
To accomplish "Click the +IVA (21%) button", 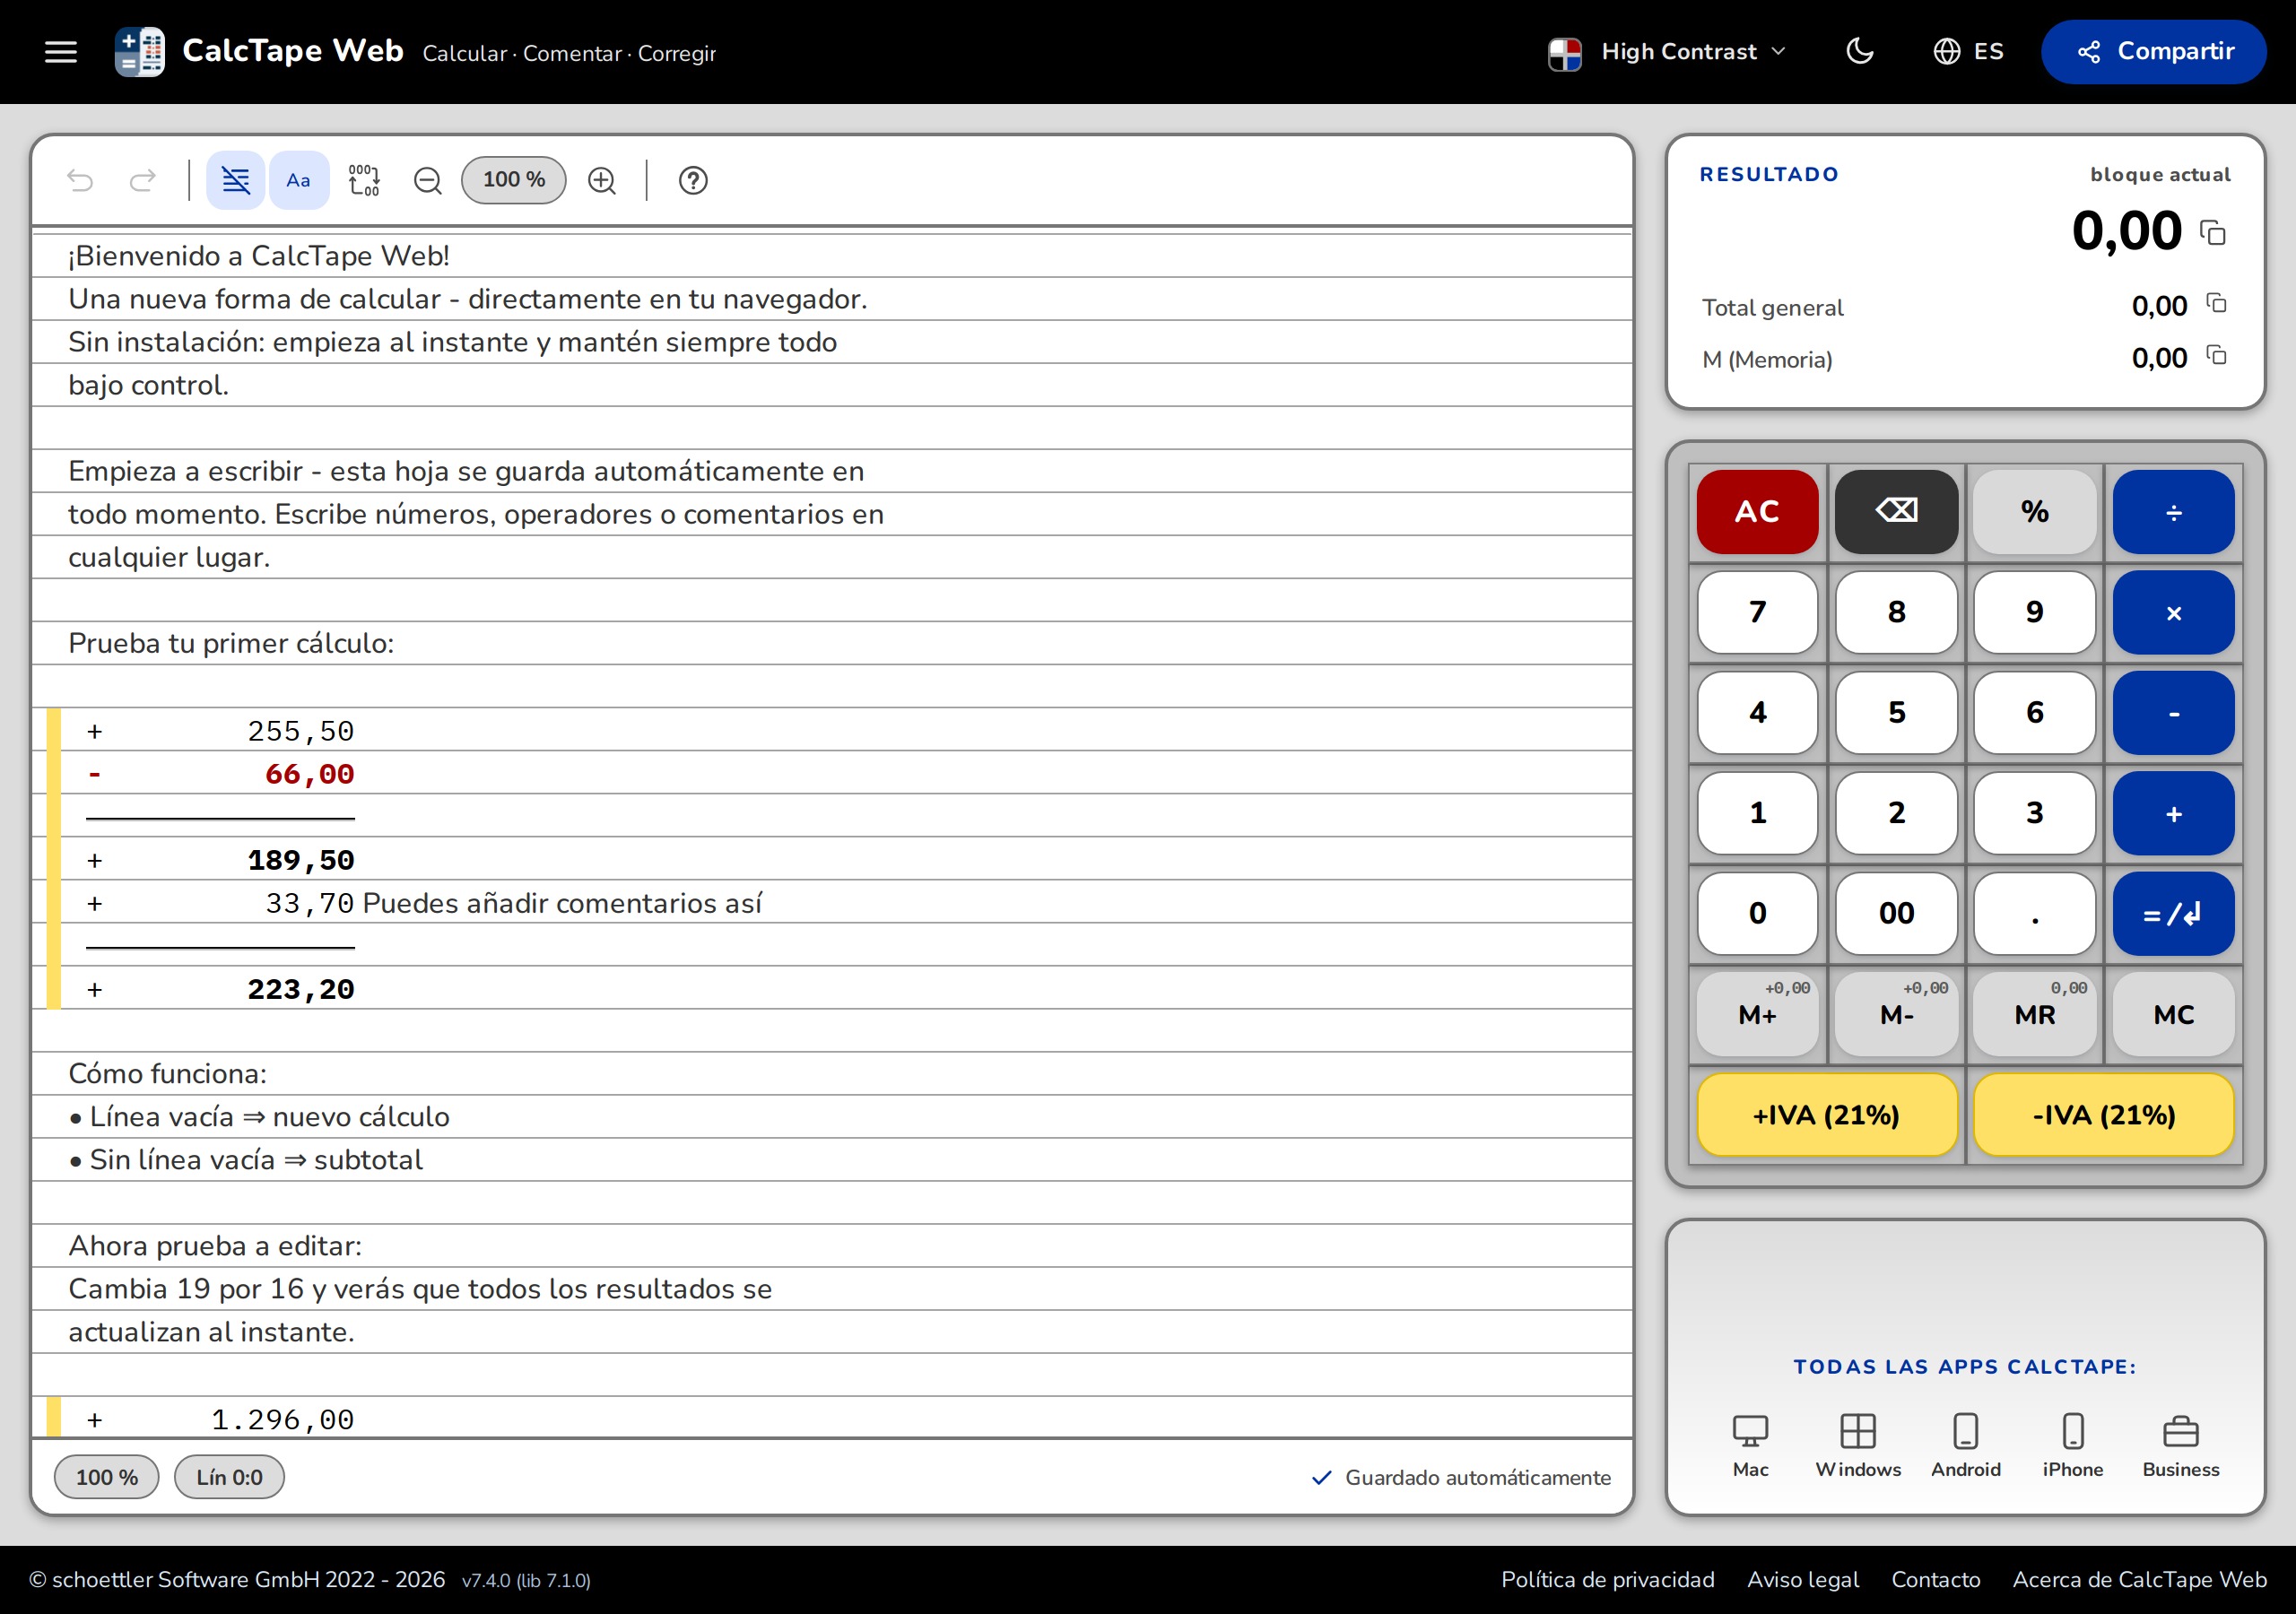I will (1827, 1115).
